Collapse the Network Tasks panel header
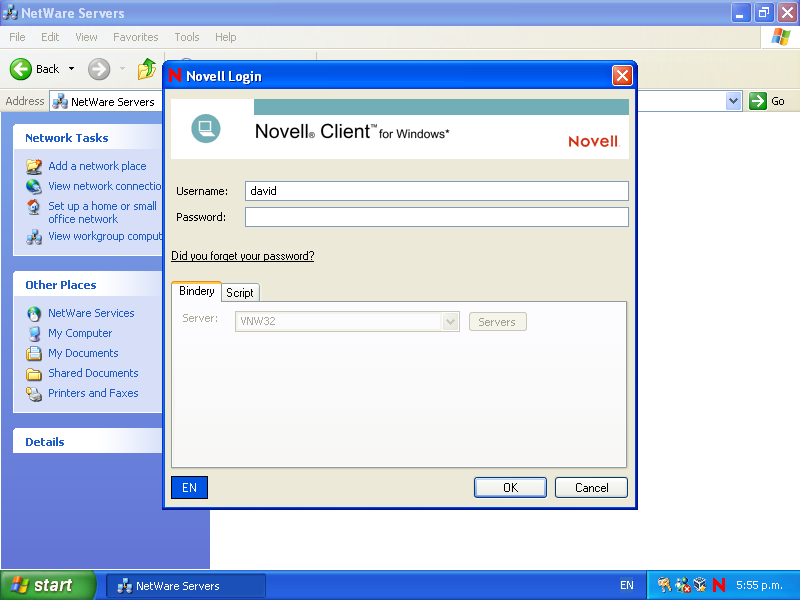Screen dimensions: 800x600 (88, 138)
